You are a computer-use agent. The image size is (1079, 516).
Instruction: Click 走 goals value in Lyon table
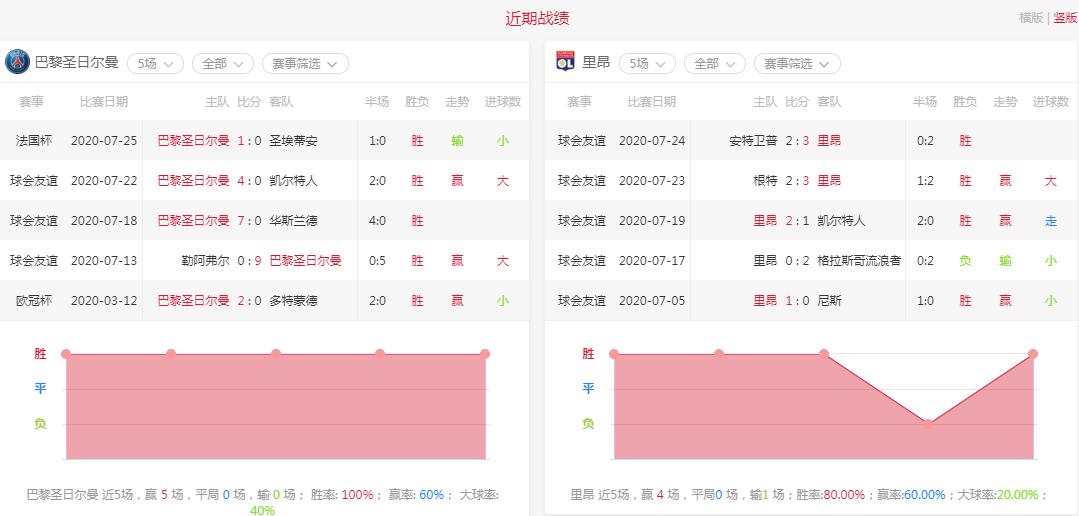(1051, 221)
